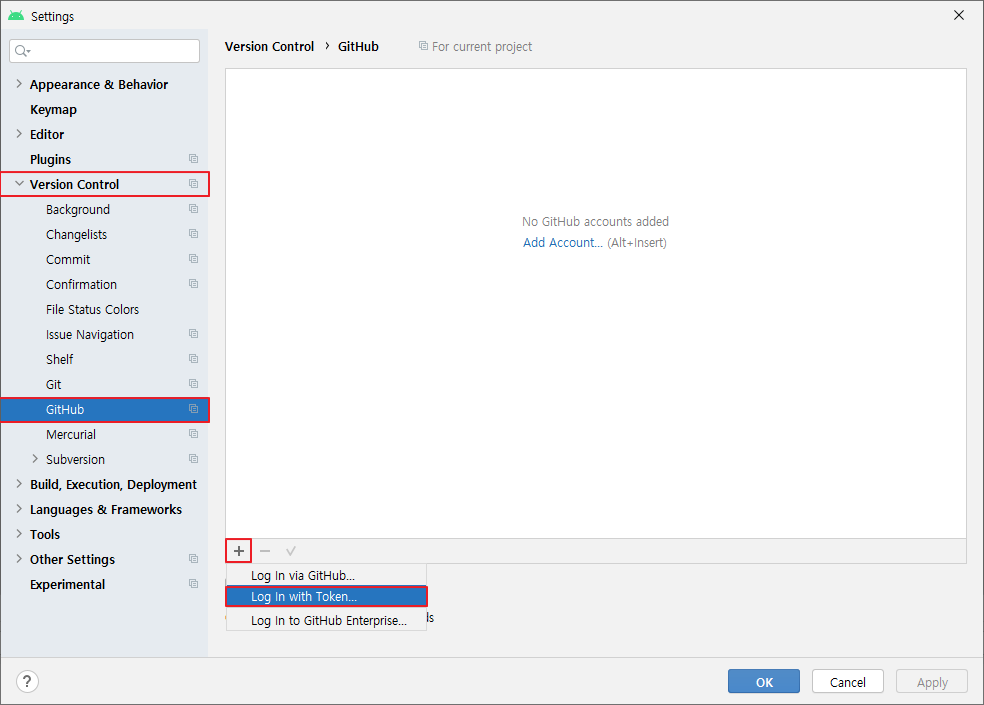Select the Shelf item
Viewport: 984px width, 705px height.
60,359
